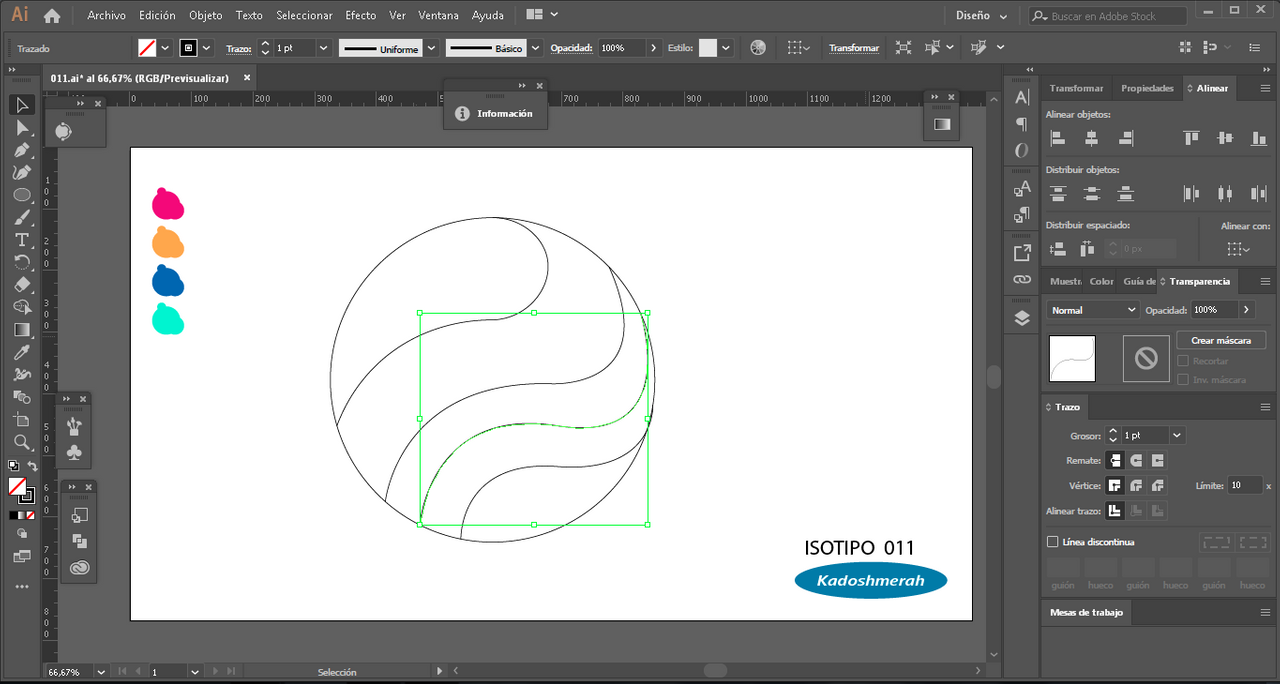
Task: Click the Trazo label in control bar
Action: point(238,48)
